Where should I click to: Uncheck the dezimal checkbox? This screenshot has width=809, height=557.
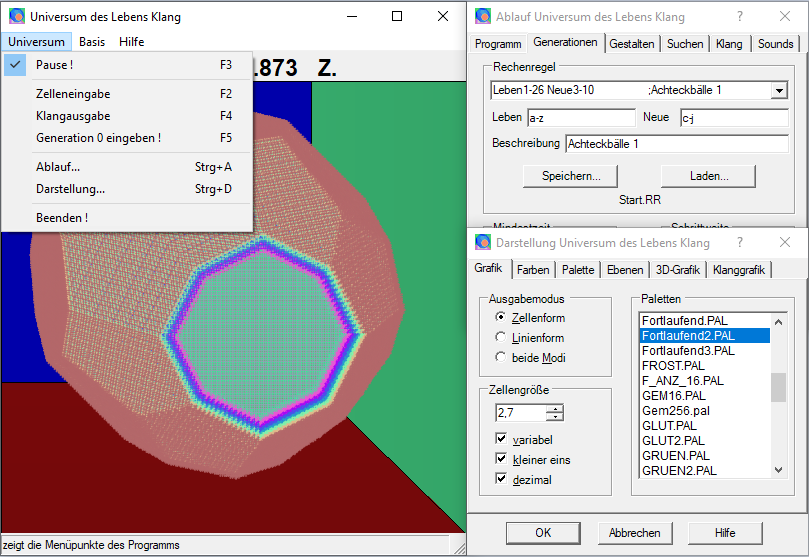point(501,479)
